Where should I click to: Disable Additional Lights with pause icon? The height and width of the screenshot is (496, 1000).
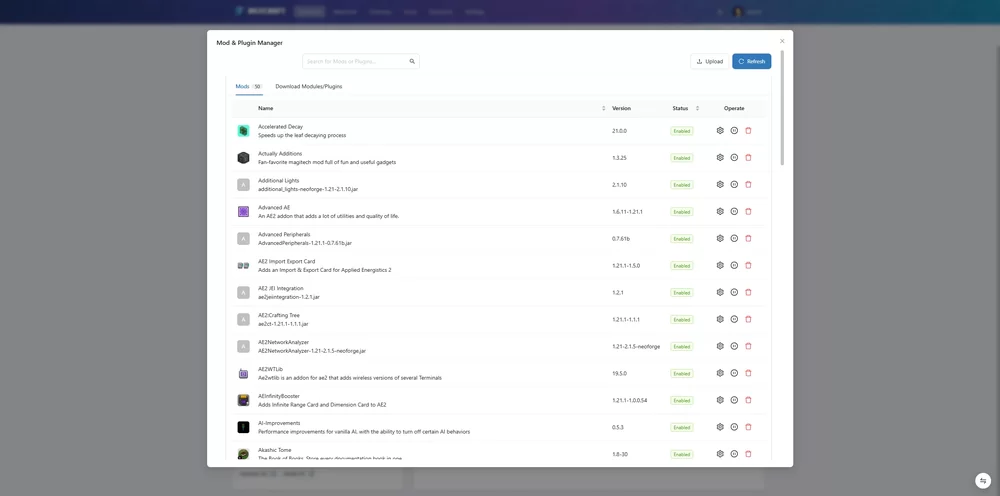pyautogui.click(x=734, y=184)
